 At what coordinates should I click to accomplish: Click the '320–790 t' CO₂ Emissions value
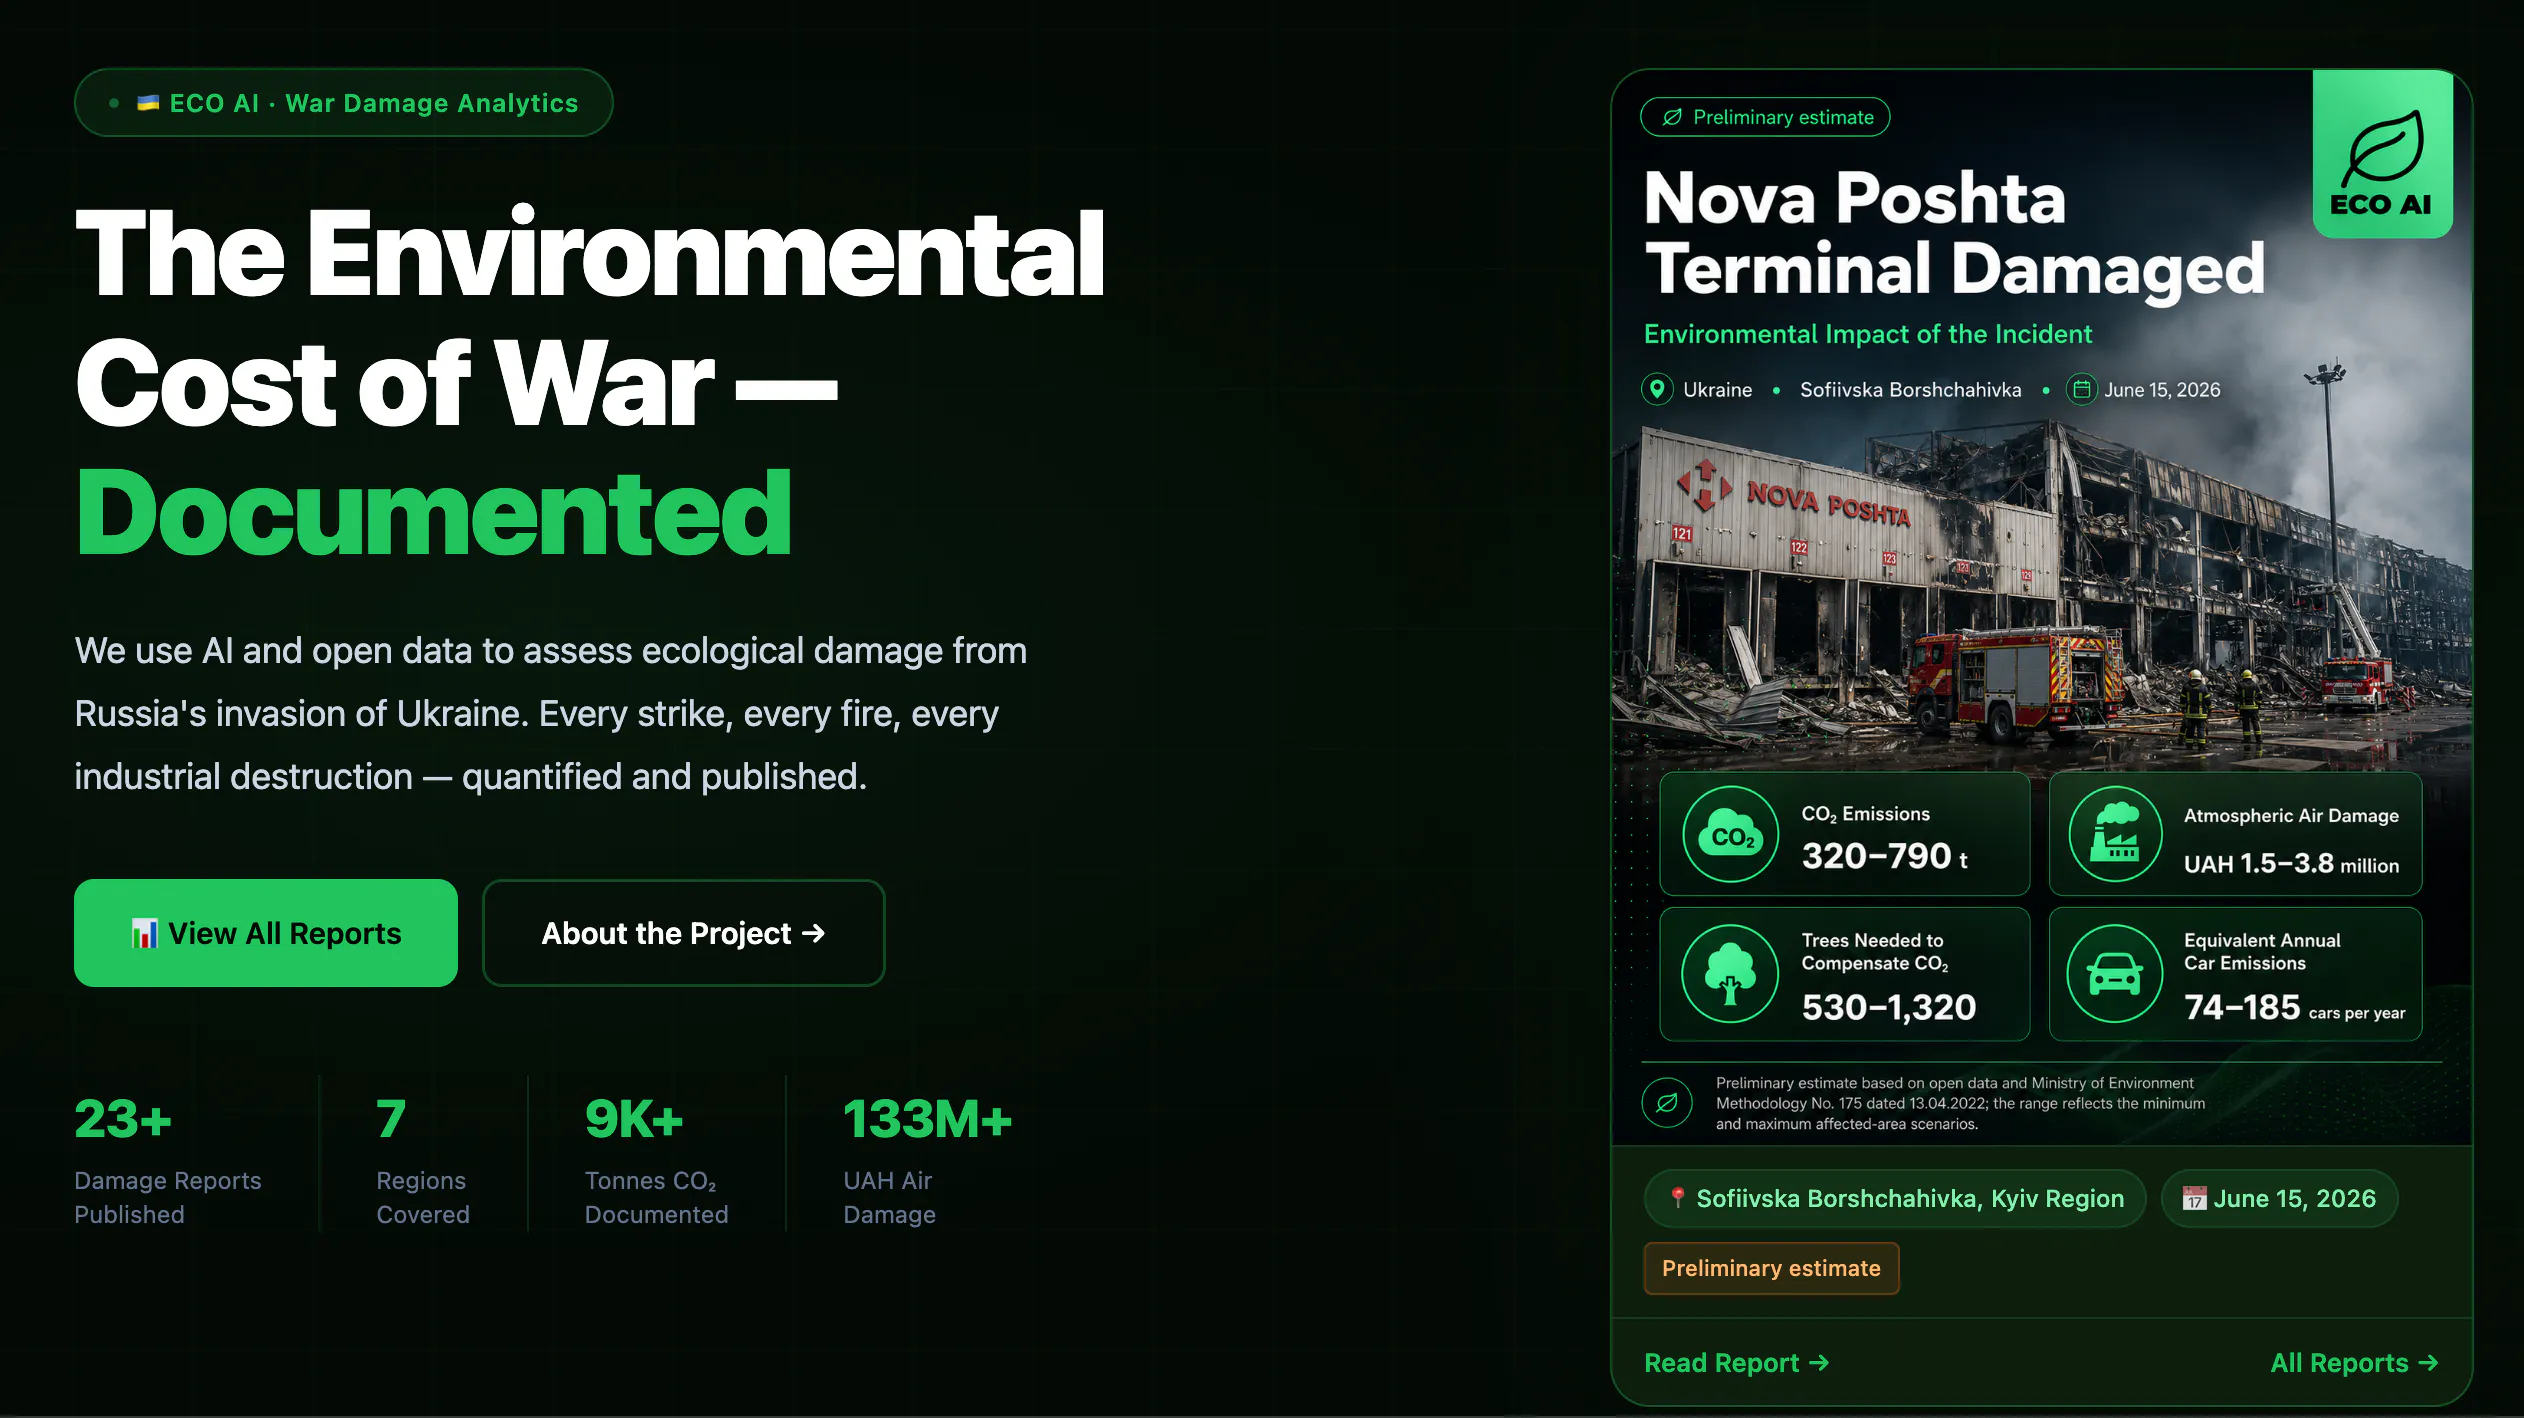point(1884,856)
